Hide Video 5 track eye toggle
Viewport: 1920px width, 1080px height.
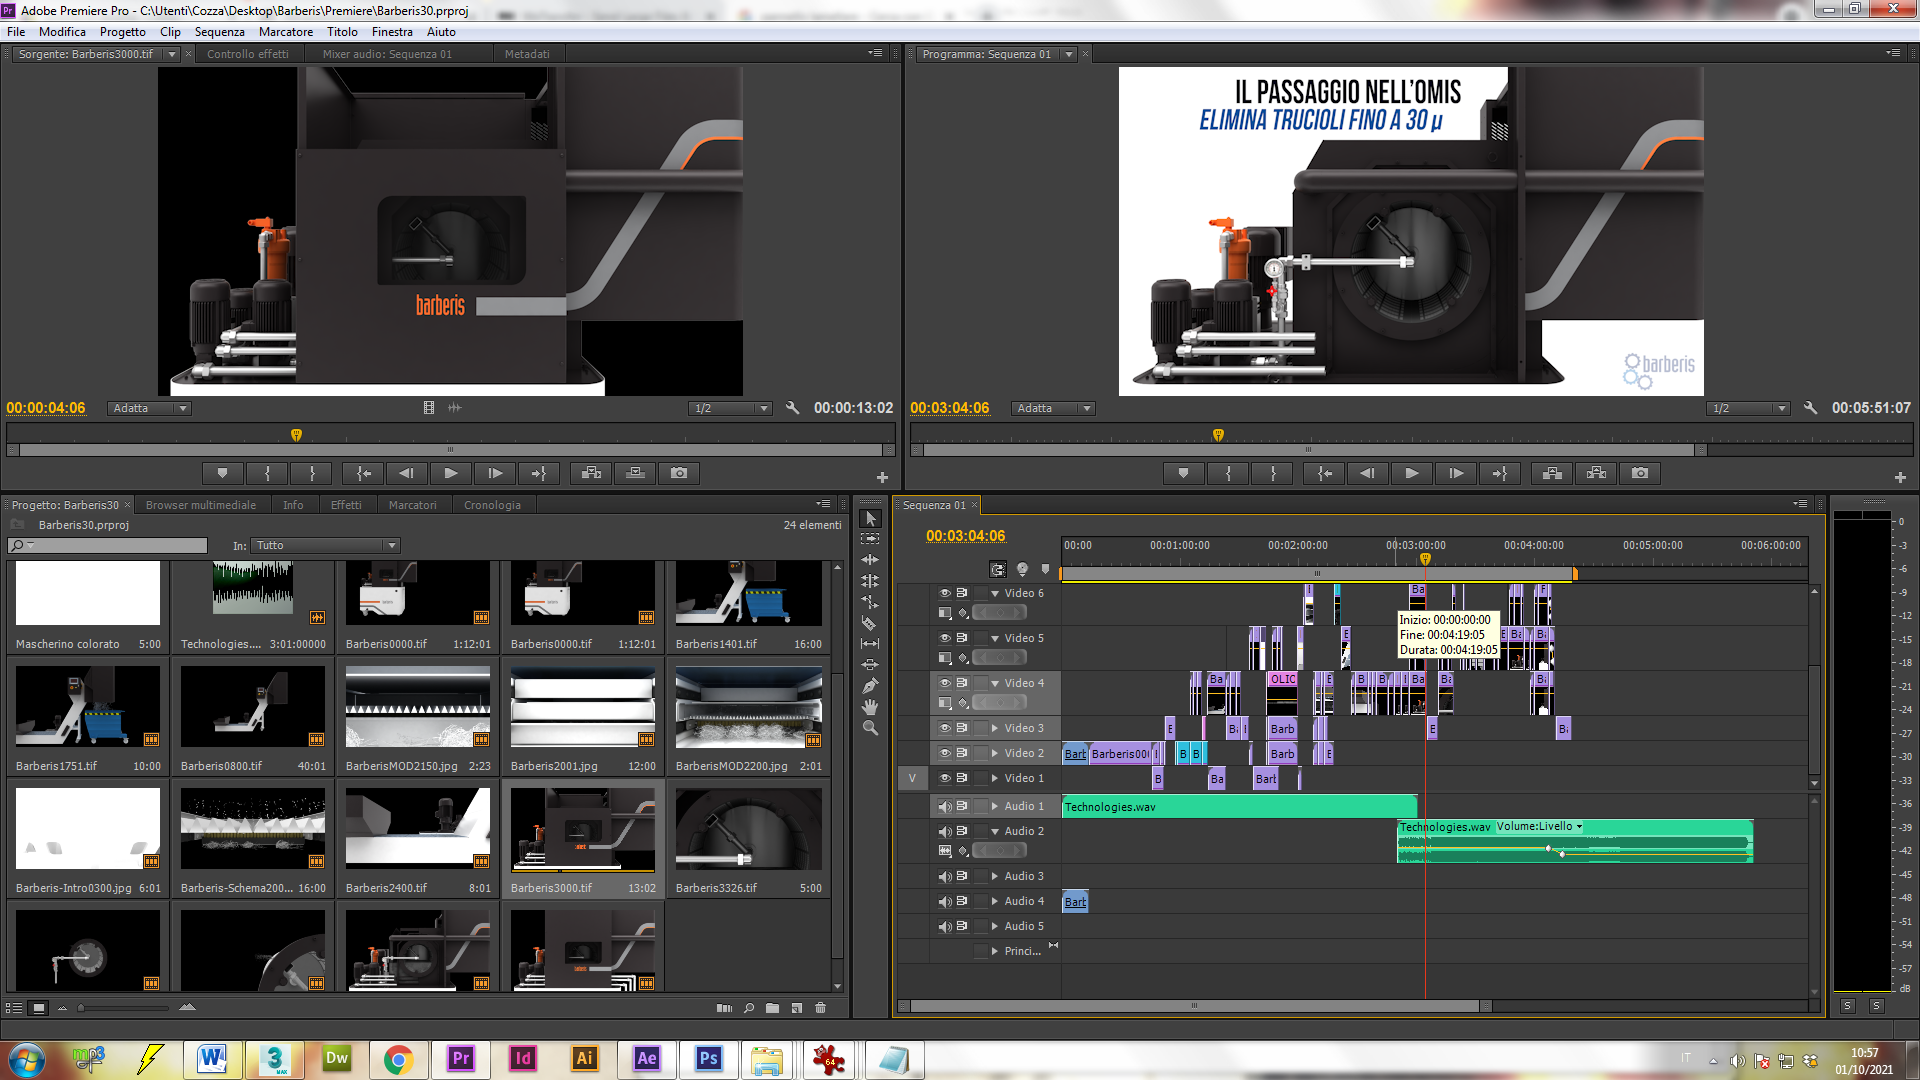(x=944, y=638)
